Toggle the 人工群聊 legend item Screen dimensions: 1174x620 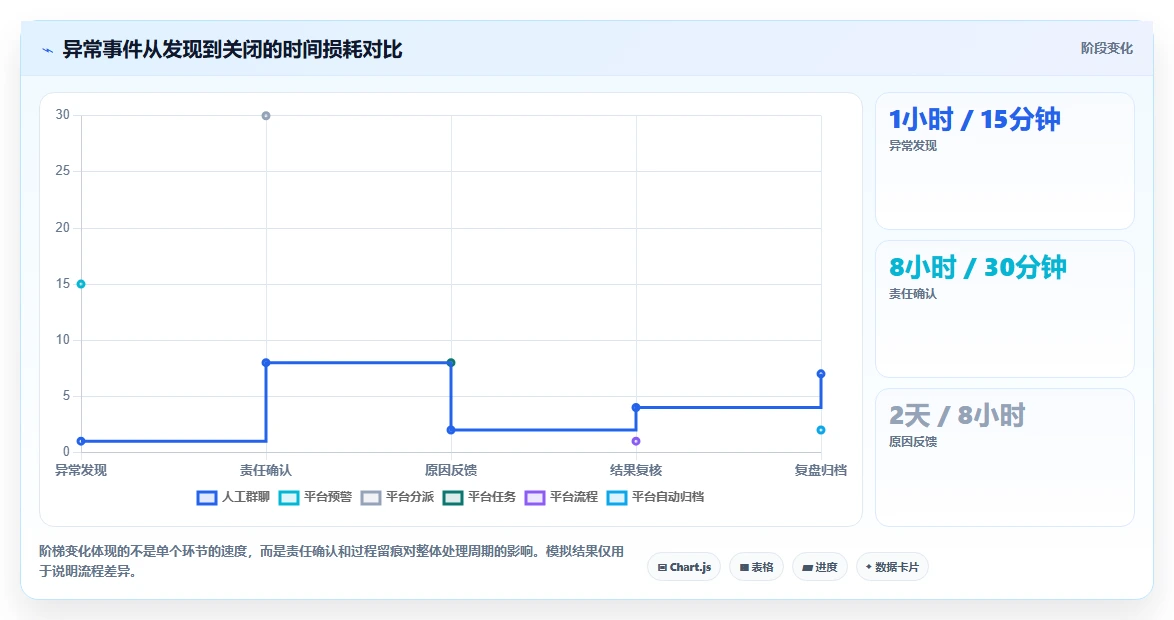(233, 497)
